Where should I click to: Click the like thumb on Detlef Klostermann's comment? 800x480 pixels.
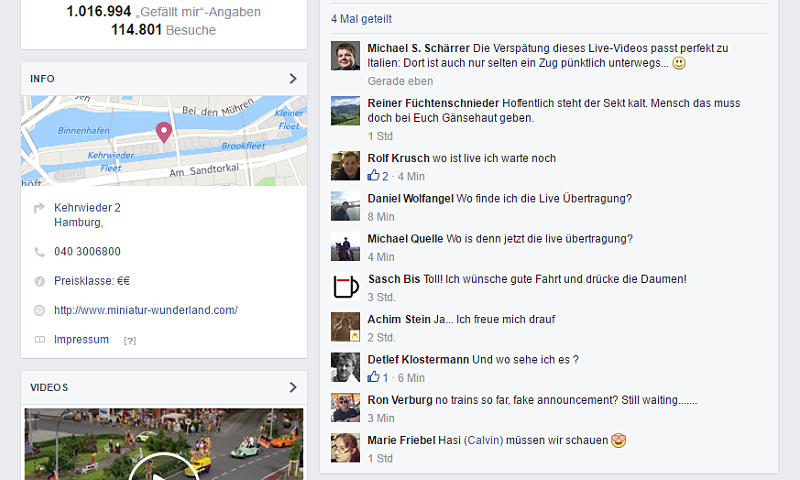pyautogui.click(x=373, y=377)
